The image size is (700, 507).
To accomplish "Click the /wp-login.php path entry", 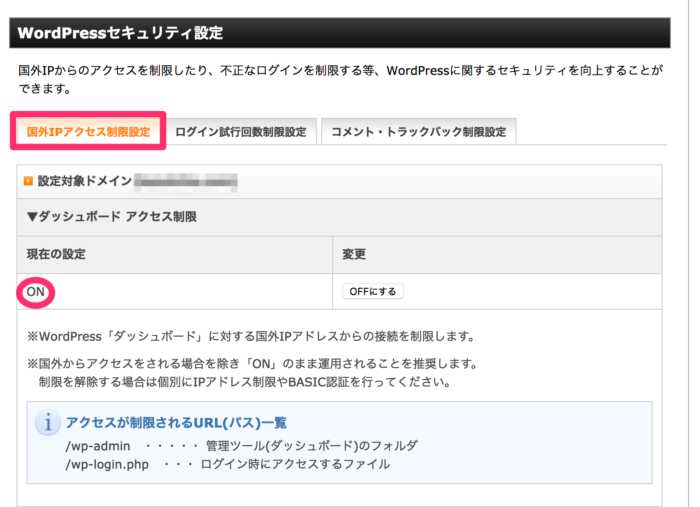I will click(x=107, y=465).
